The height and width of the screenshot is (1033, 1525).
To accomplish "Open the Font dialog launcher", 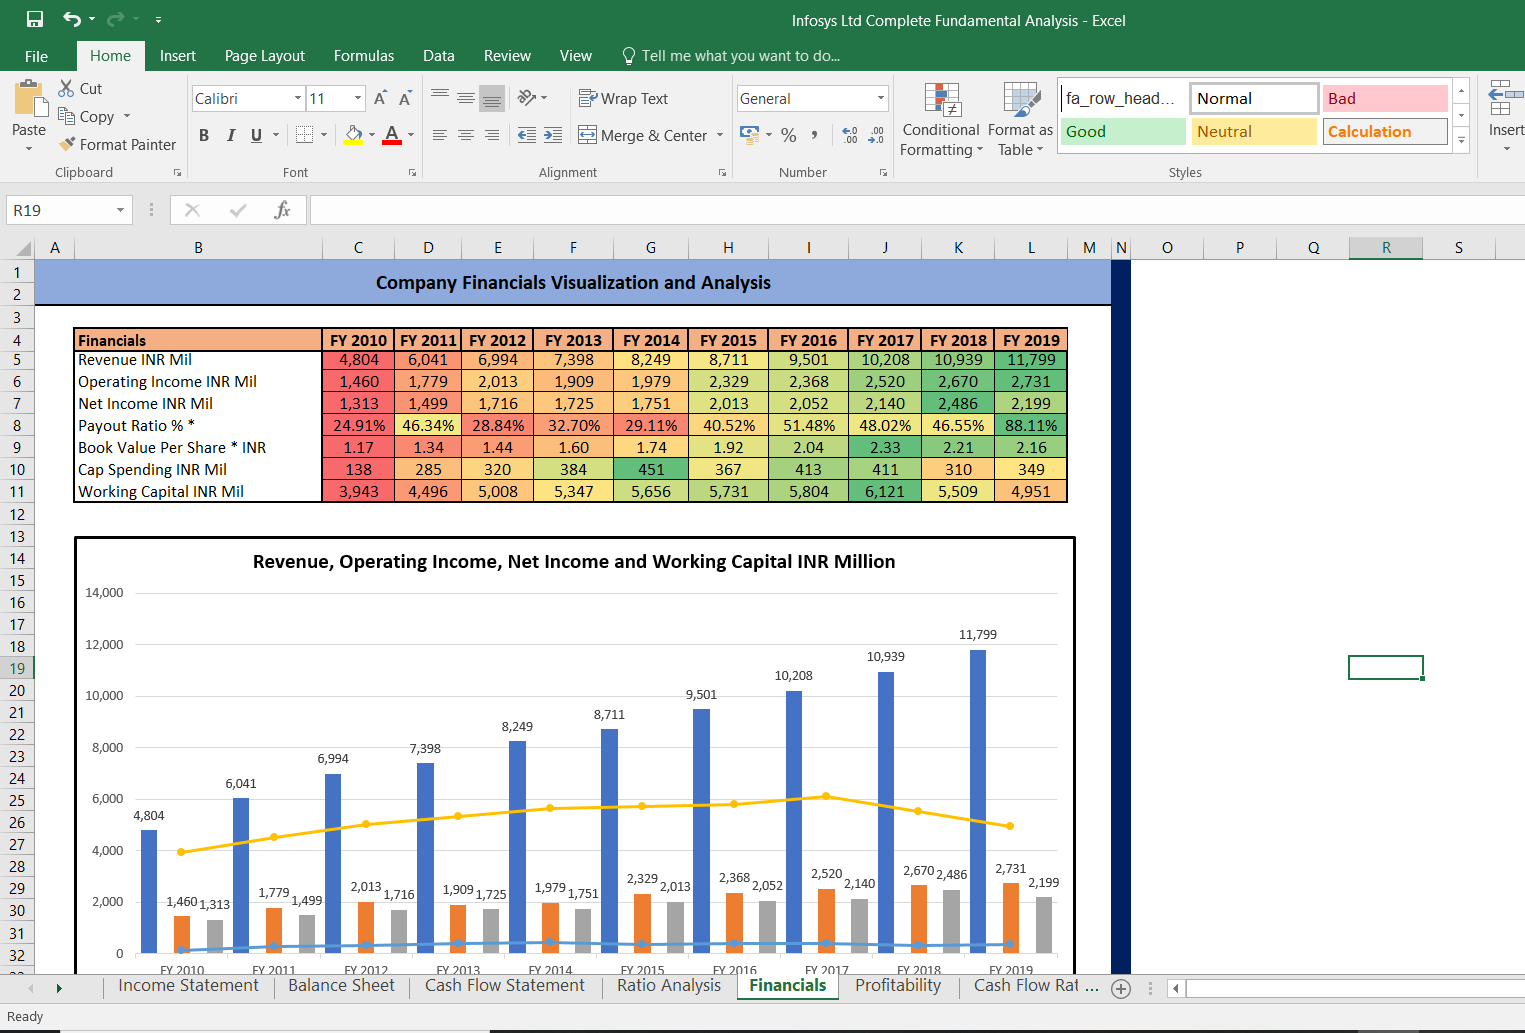I will pos(412,173).
